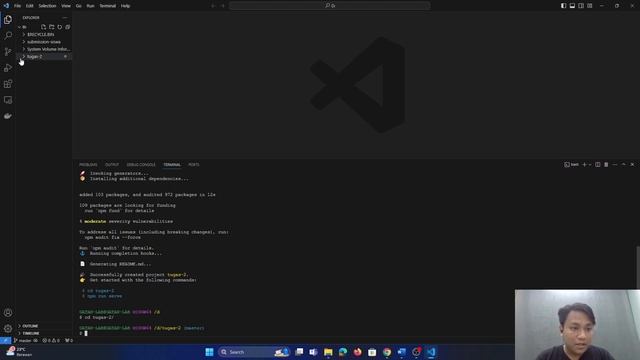This screenshot has height=360, width=640.
Task: Open the Terminal menu
Action: (108, 6)
